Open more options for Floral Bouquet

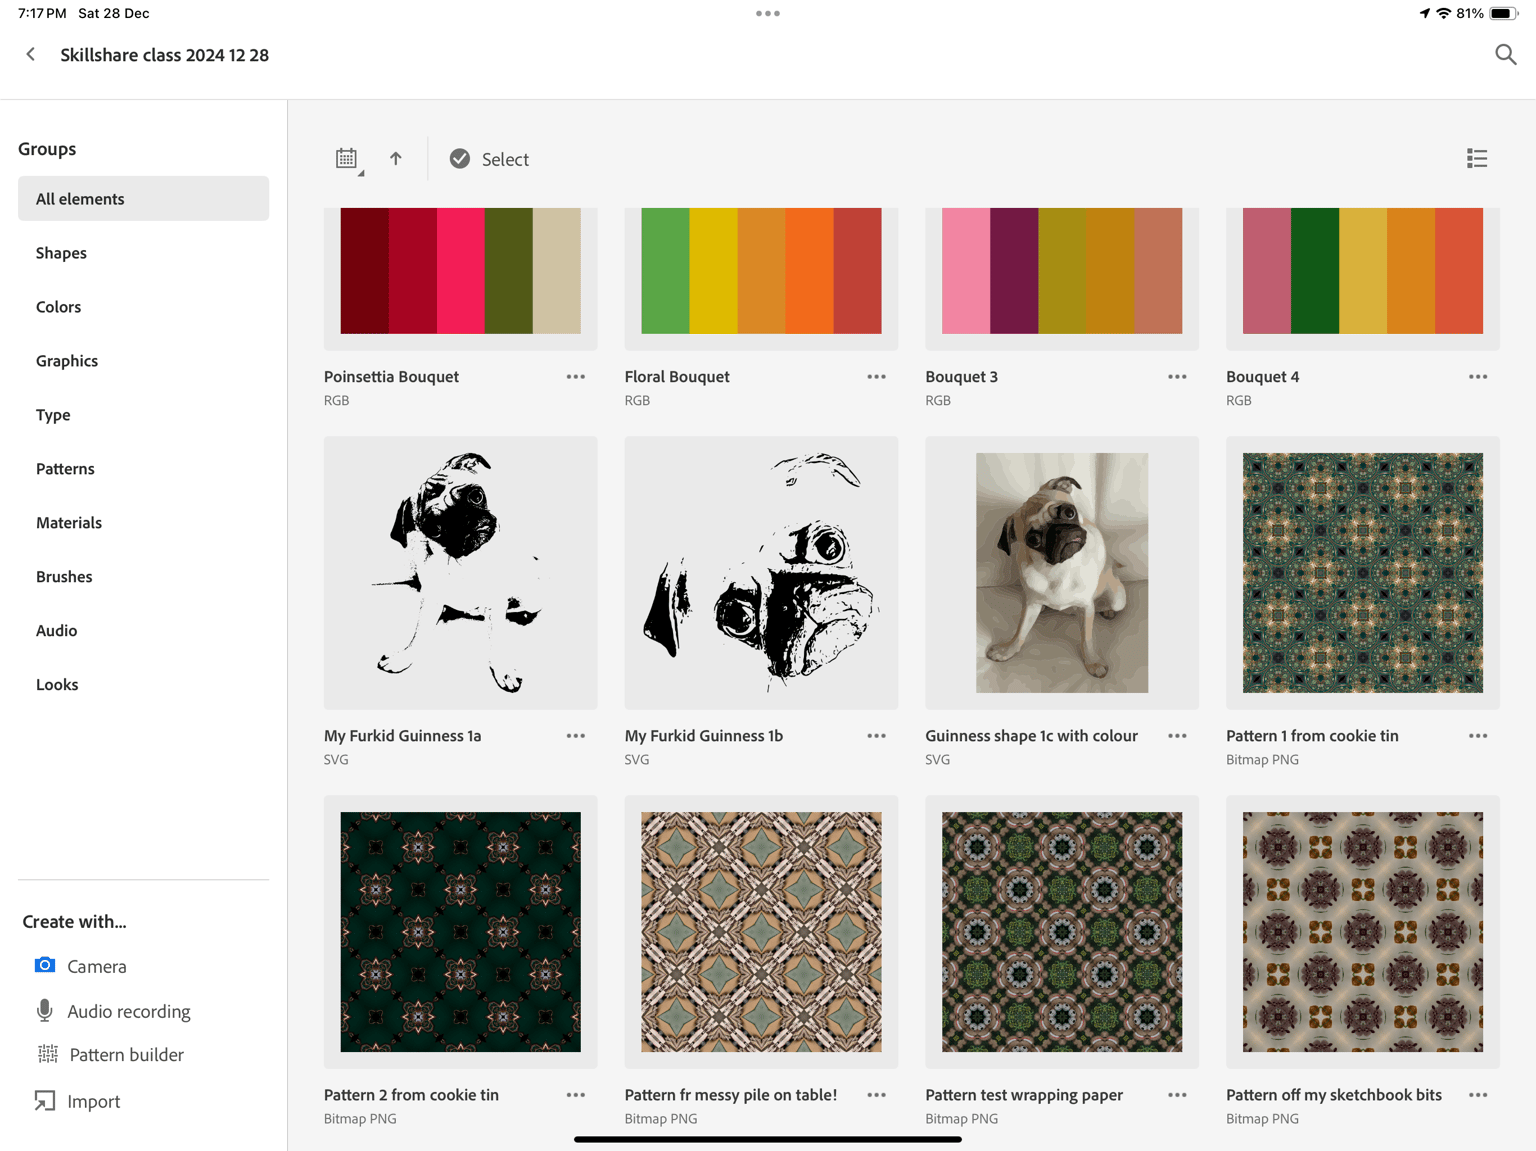(x=877, y=377)
